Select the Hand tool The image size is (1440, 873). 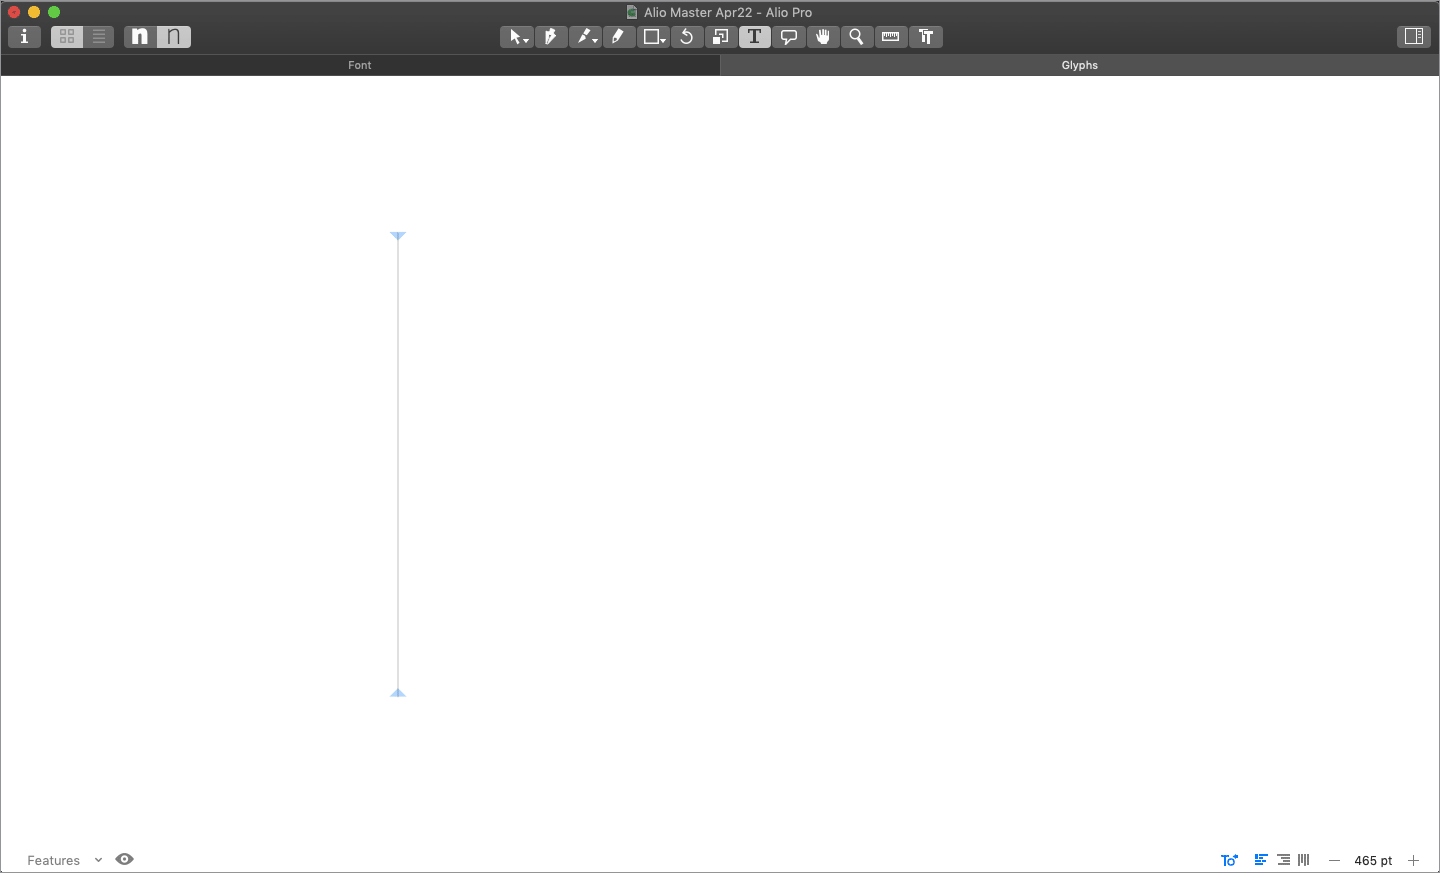click(x=823, y=37)
